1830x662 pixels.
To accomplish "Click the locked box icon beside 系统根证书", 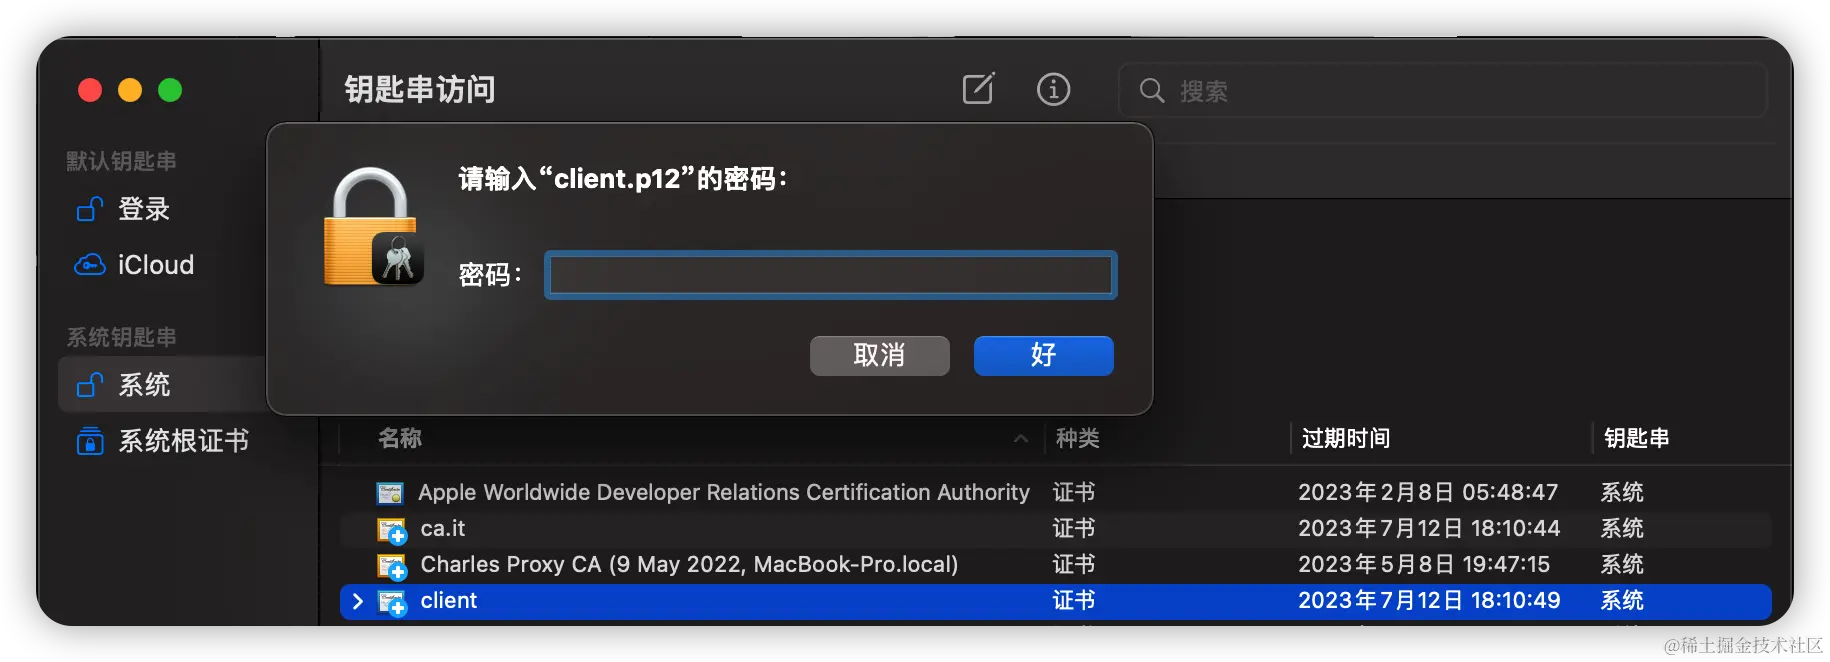I will (90, 440).
